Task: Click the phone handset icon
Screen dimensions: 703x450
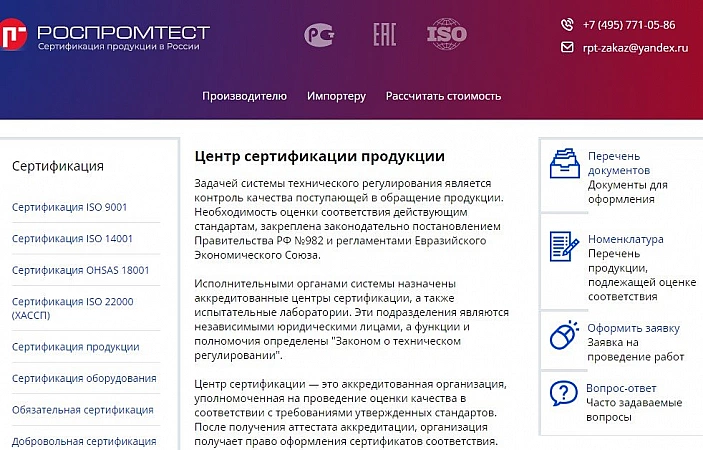Action: 568,25
